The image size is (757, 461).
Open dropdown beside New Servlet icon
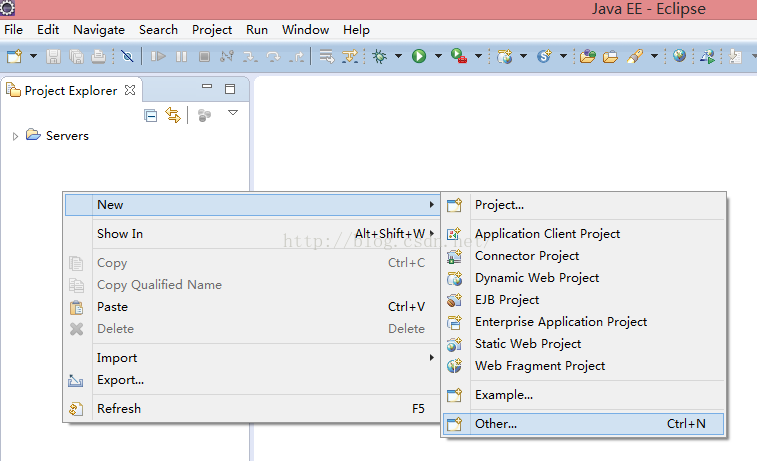click(x=563, y=56)
